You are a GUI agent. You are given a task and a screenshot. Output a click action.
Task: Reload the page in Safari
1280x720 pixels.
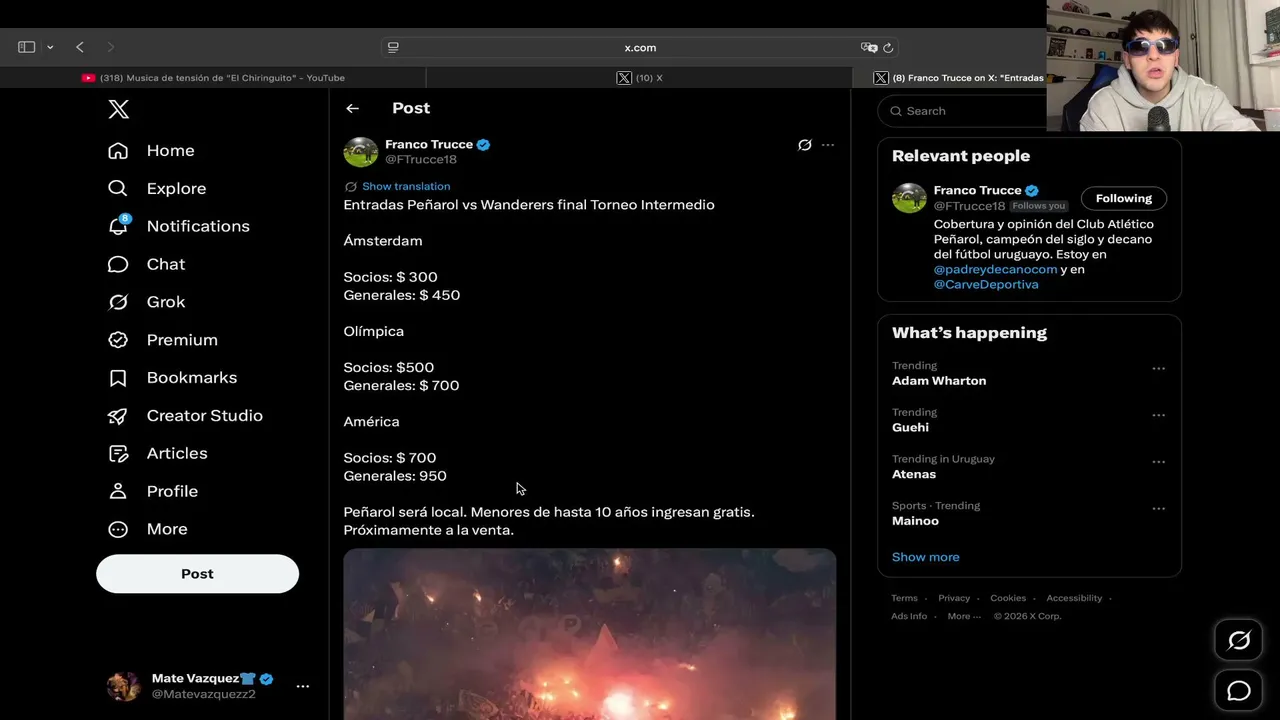click(x=888, y=47)
